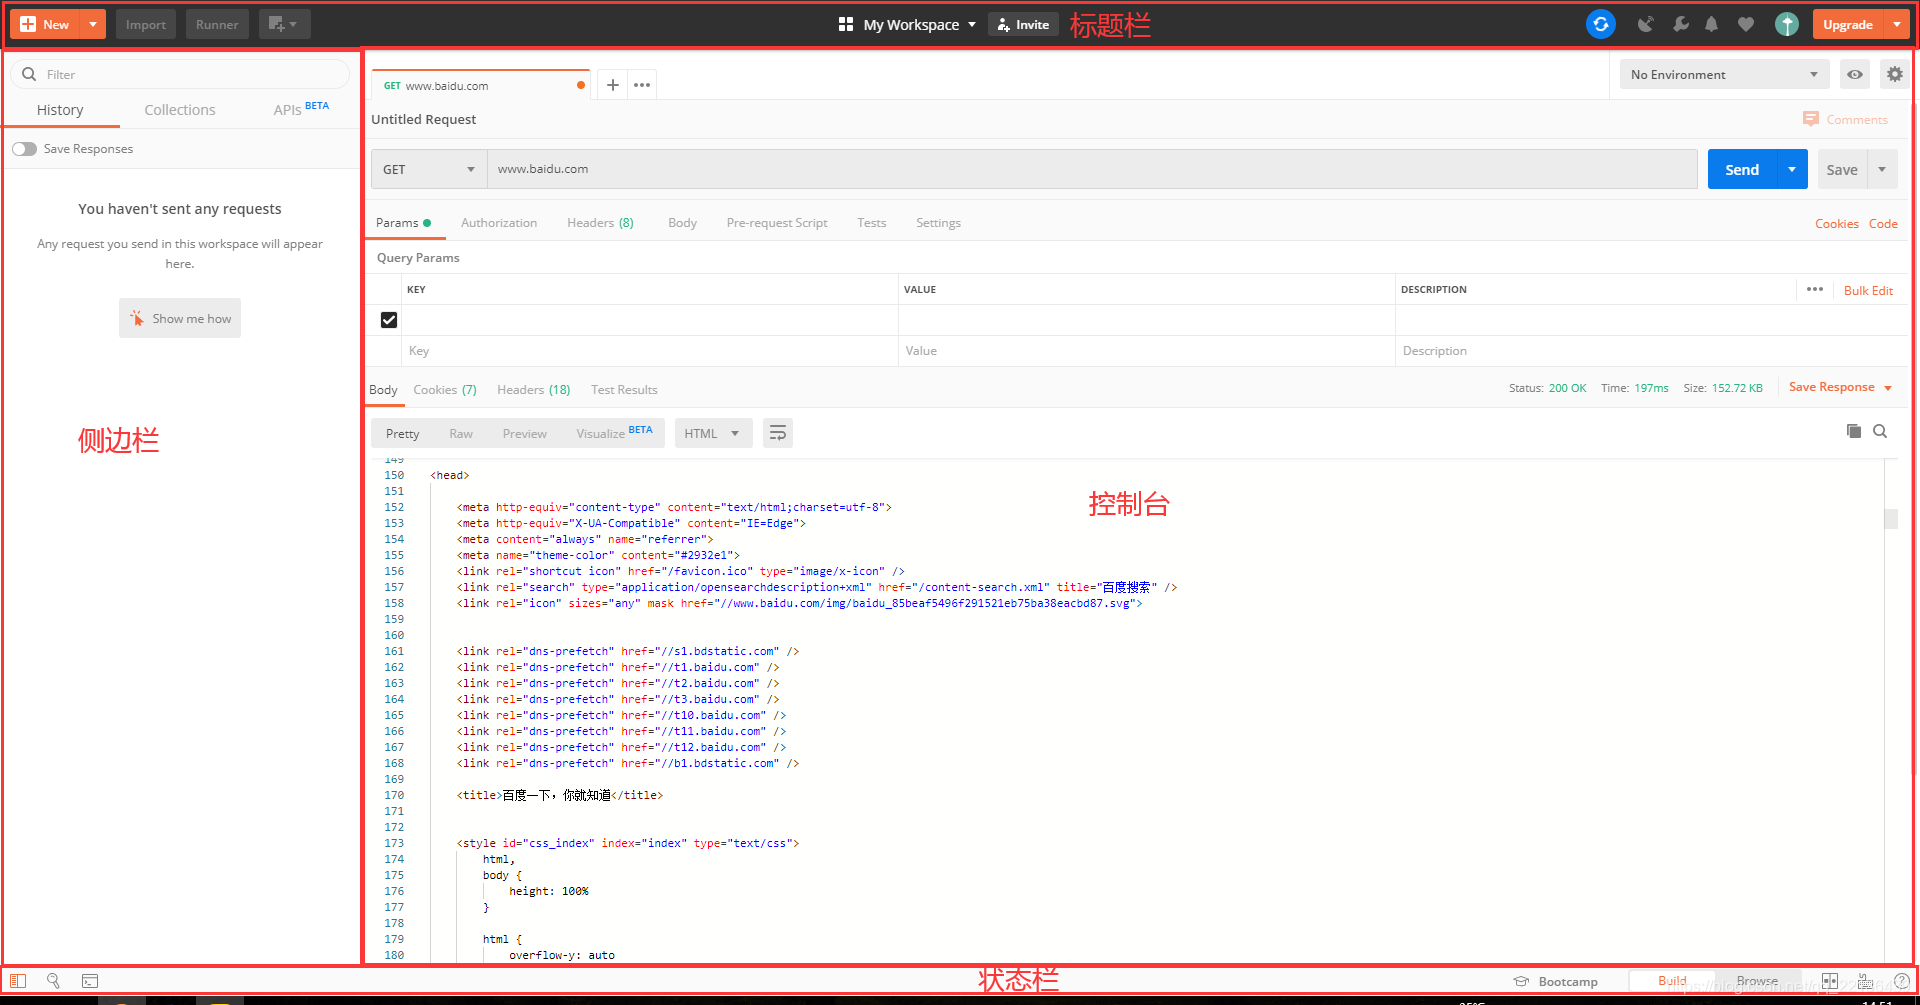Switch response view to Visualize BETA

coord(614,433)
